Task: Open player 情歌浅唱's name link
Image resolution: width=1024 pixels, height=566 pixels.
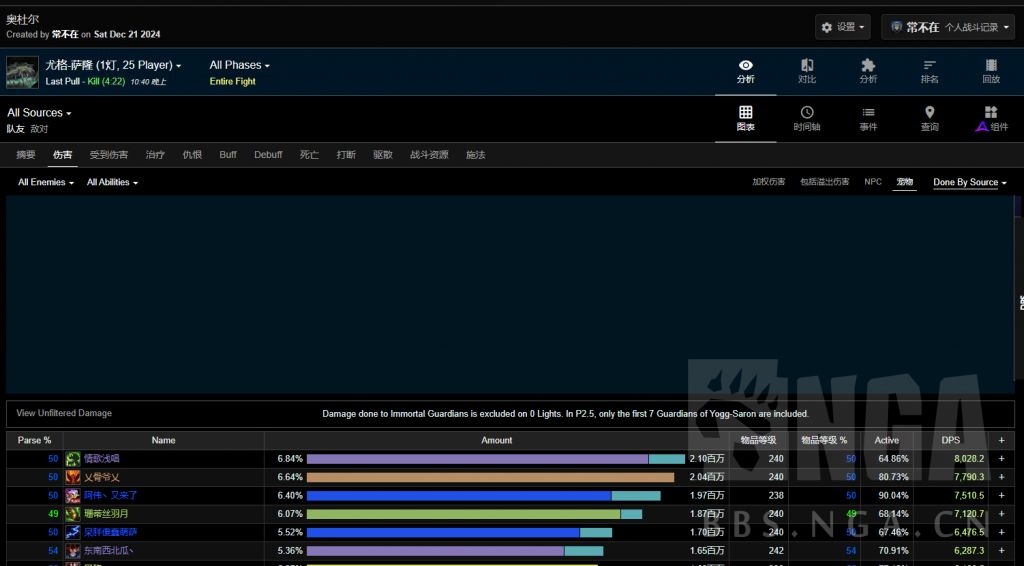Action: pyautogui.click(x=101, y=459)
